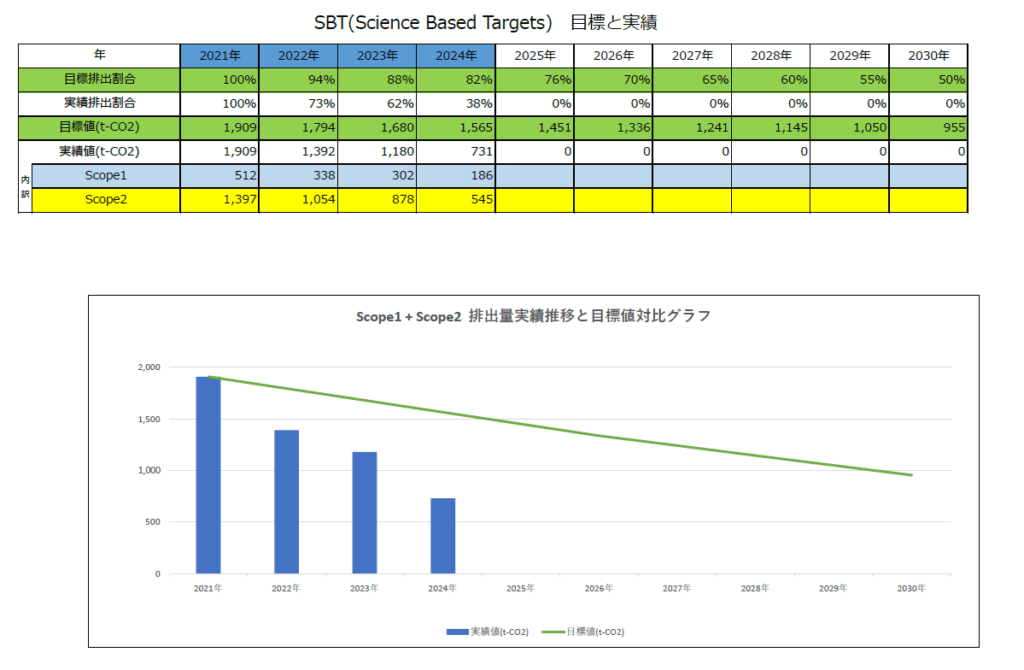1024x670 pixels.
Task: Click the chart title text
Action: pyautogui.click(x=533, y=316)
